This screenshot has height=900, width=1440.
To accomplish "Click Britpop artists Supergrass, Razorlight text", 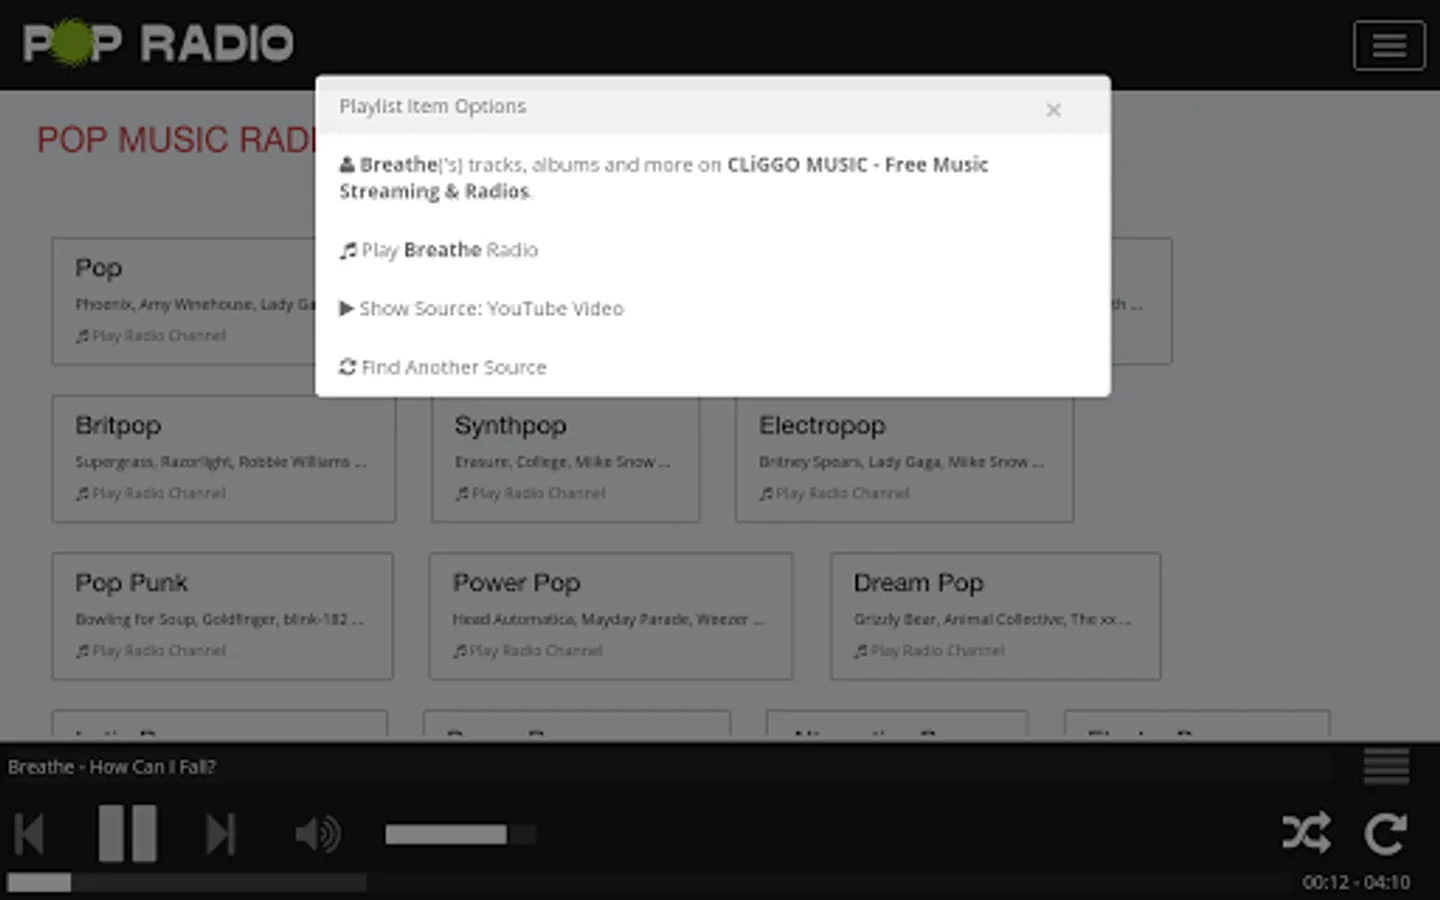I will [x=221, y=462].
